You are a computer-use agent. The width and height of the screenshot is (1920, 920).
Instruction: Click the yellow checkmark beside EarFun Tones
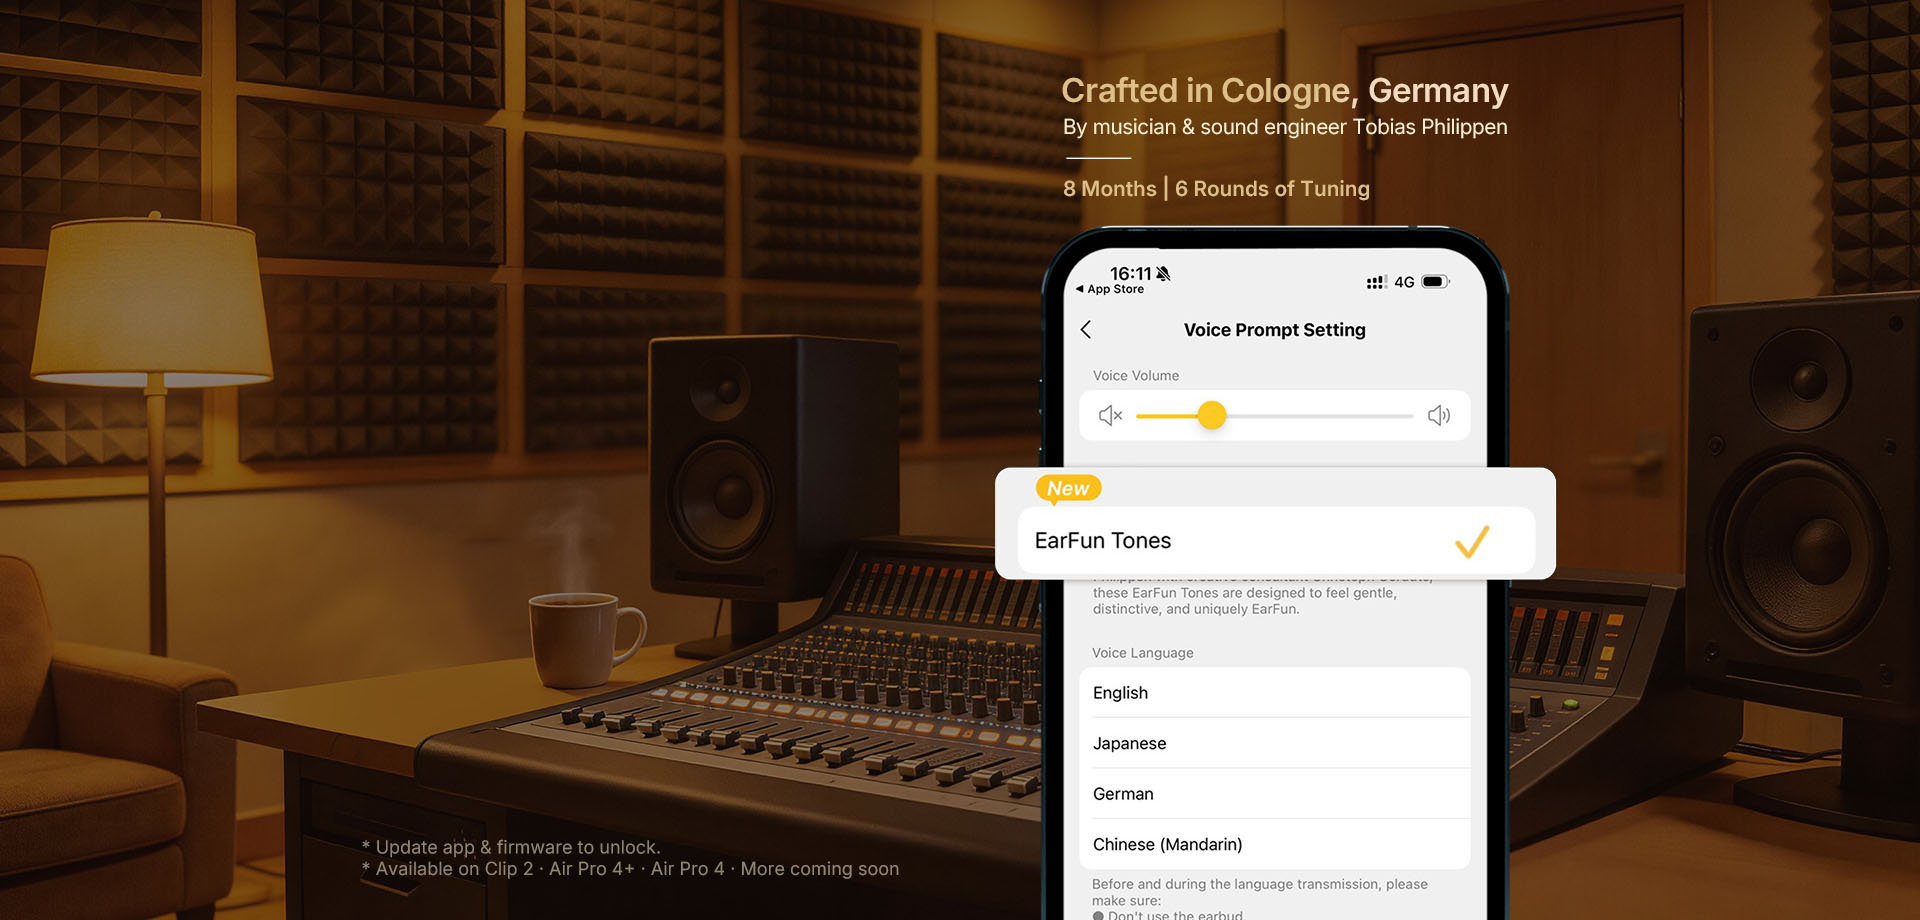pyautogui.click(x=1472, y=541)
